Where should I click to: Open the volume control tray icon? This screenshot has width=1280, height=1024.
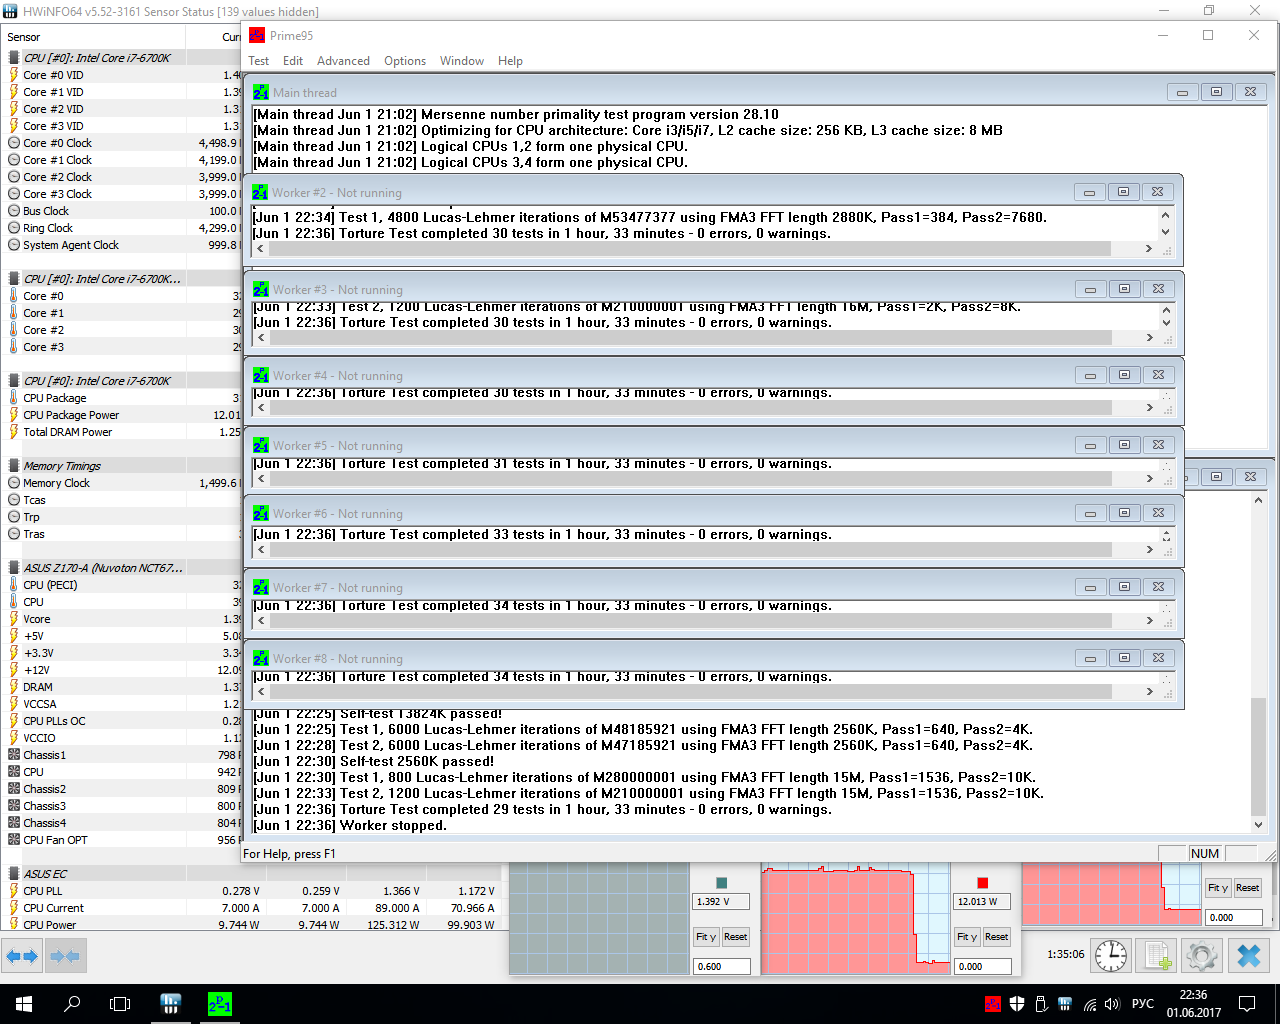coord(1113,1004)
